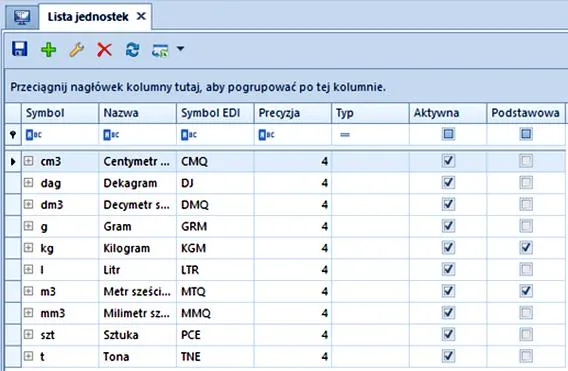Sort by Aktywna column header

click(448, 113)
